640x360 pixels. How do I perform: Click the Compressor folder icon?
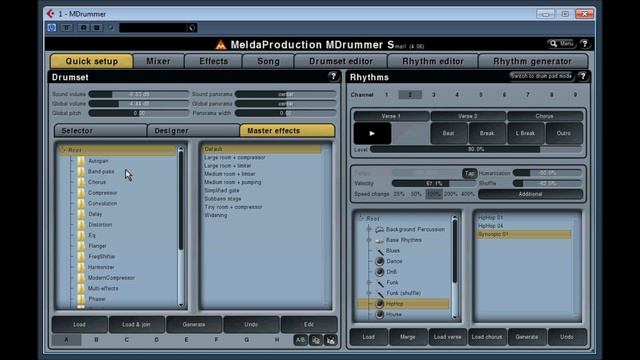coord(81,193)
